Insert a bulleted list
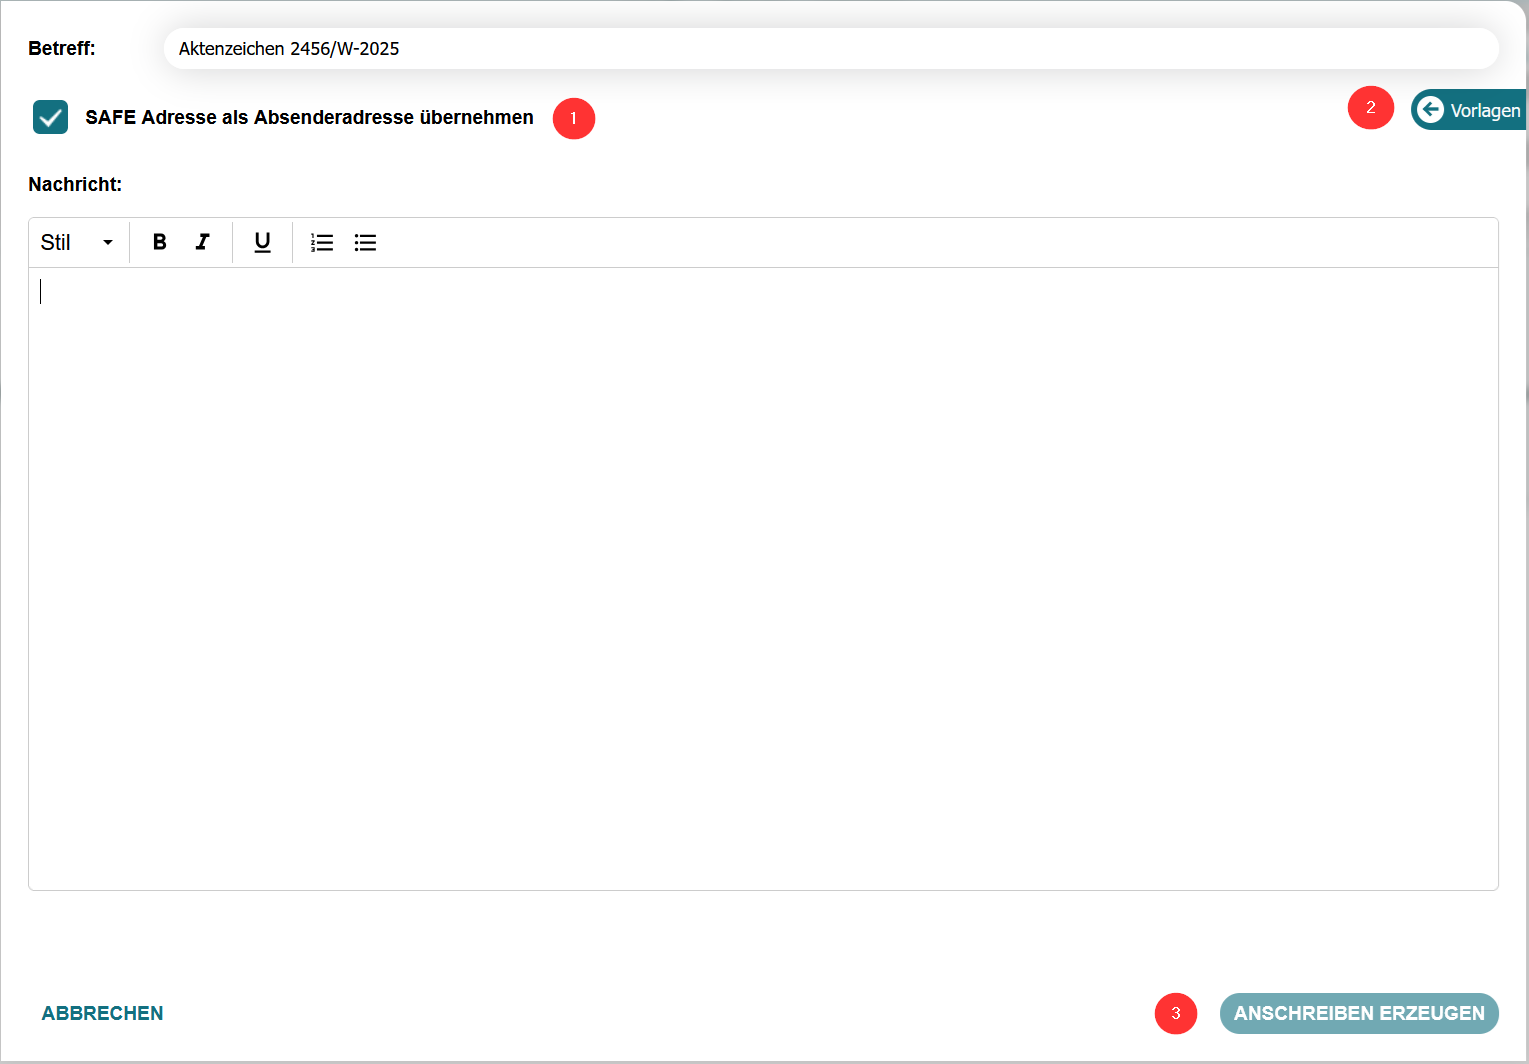The width and height of the screenshot is (1529, 1064). pyautogui.click(x=365, y=242)
